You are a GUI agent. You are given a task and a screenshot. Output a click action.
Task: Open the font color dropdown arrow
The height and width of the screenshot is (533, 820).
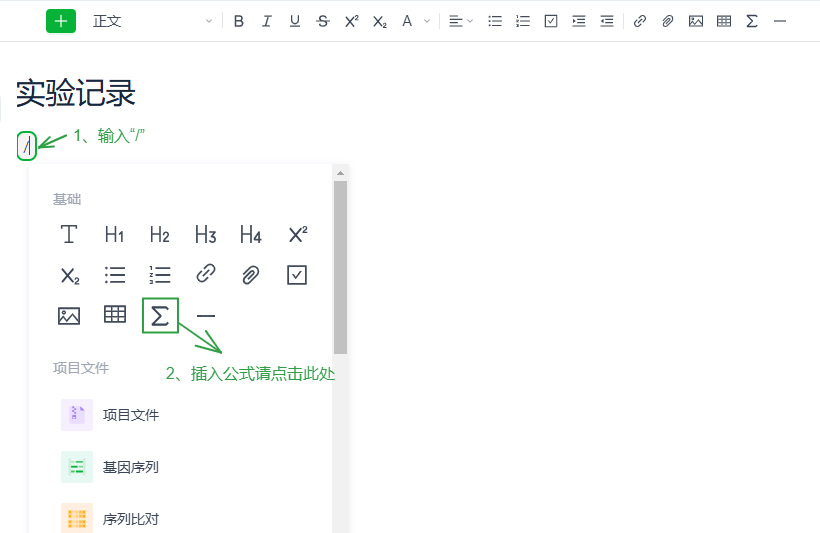(427, 21)
